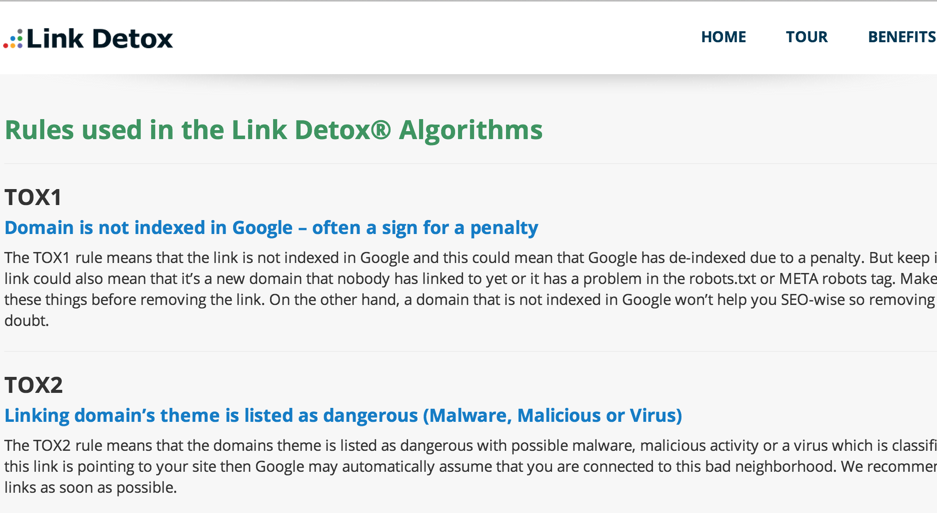Click the TOX2 section heading
Screen dimensions: 937x513
pyautogui.click(x=33, y=385)
